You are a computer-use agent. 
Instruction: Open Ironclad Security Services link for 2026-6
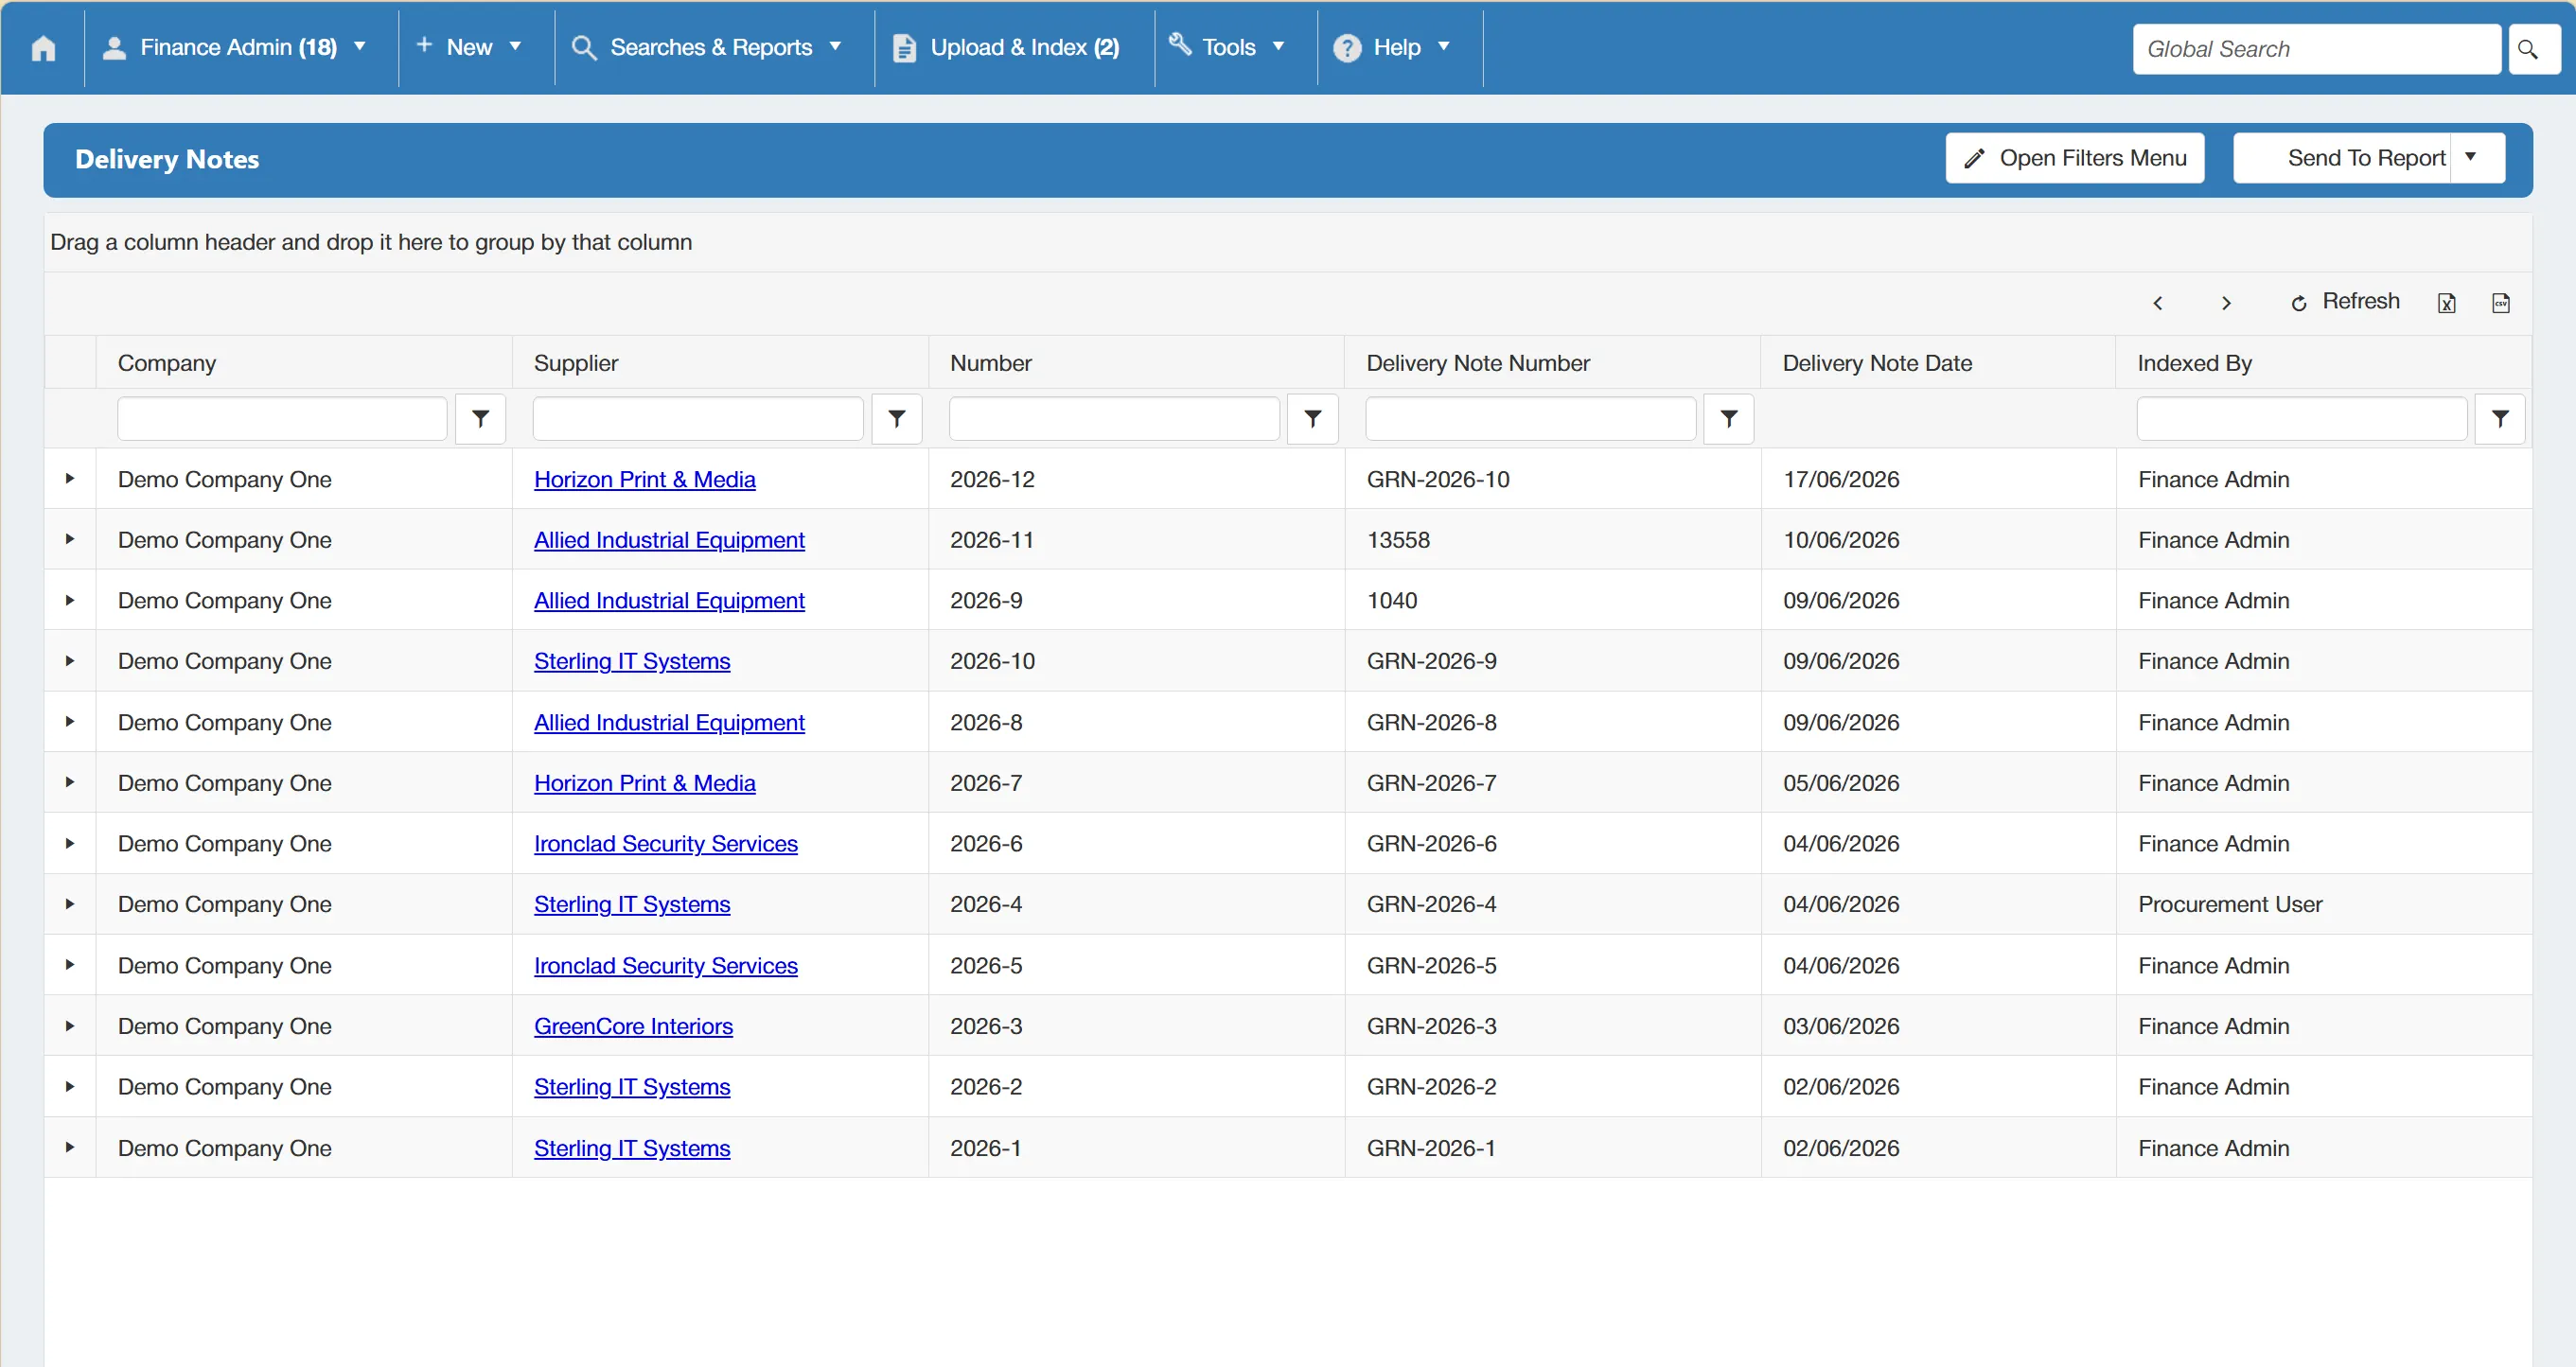coord(666,844)
